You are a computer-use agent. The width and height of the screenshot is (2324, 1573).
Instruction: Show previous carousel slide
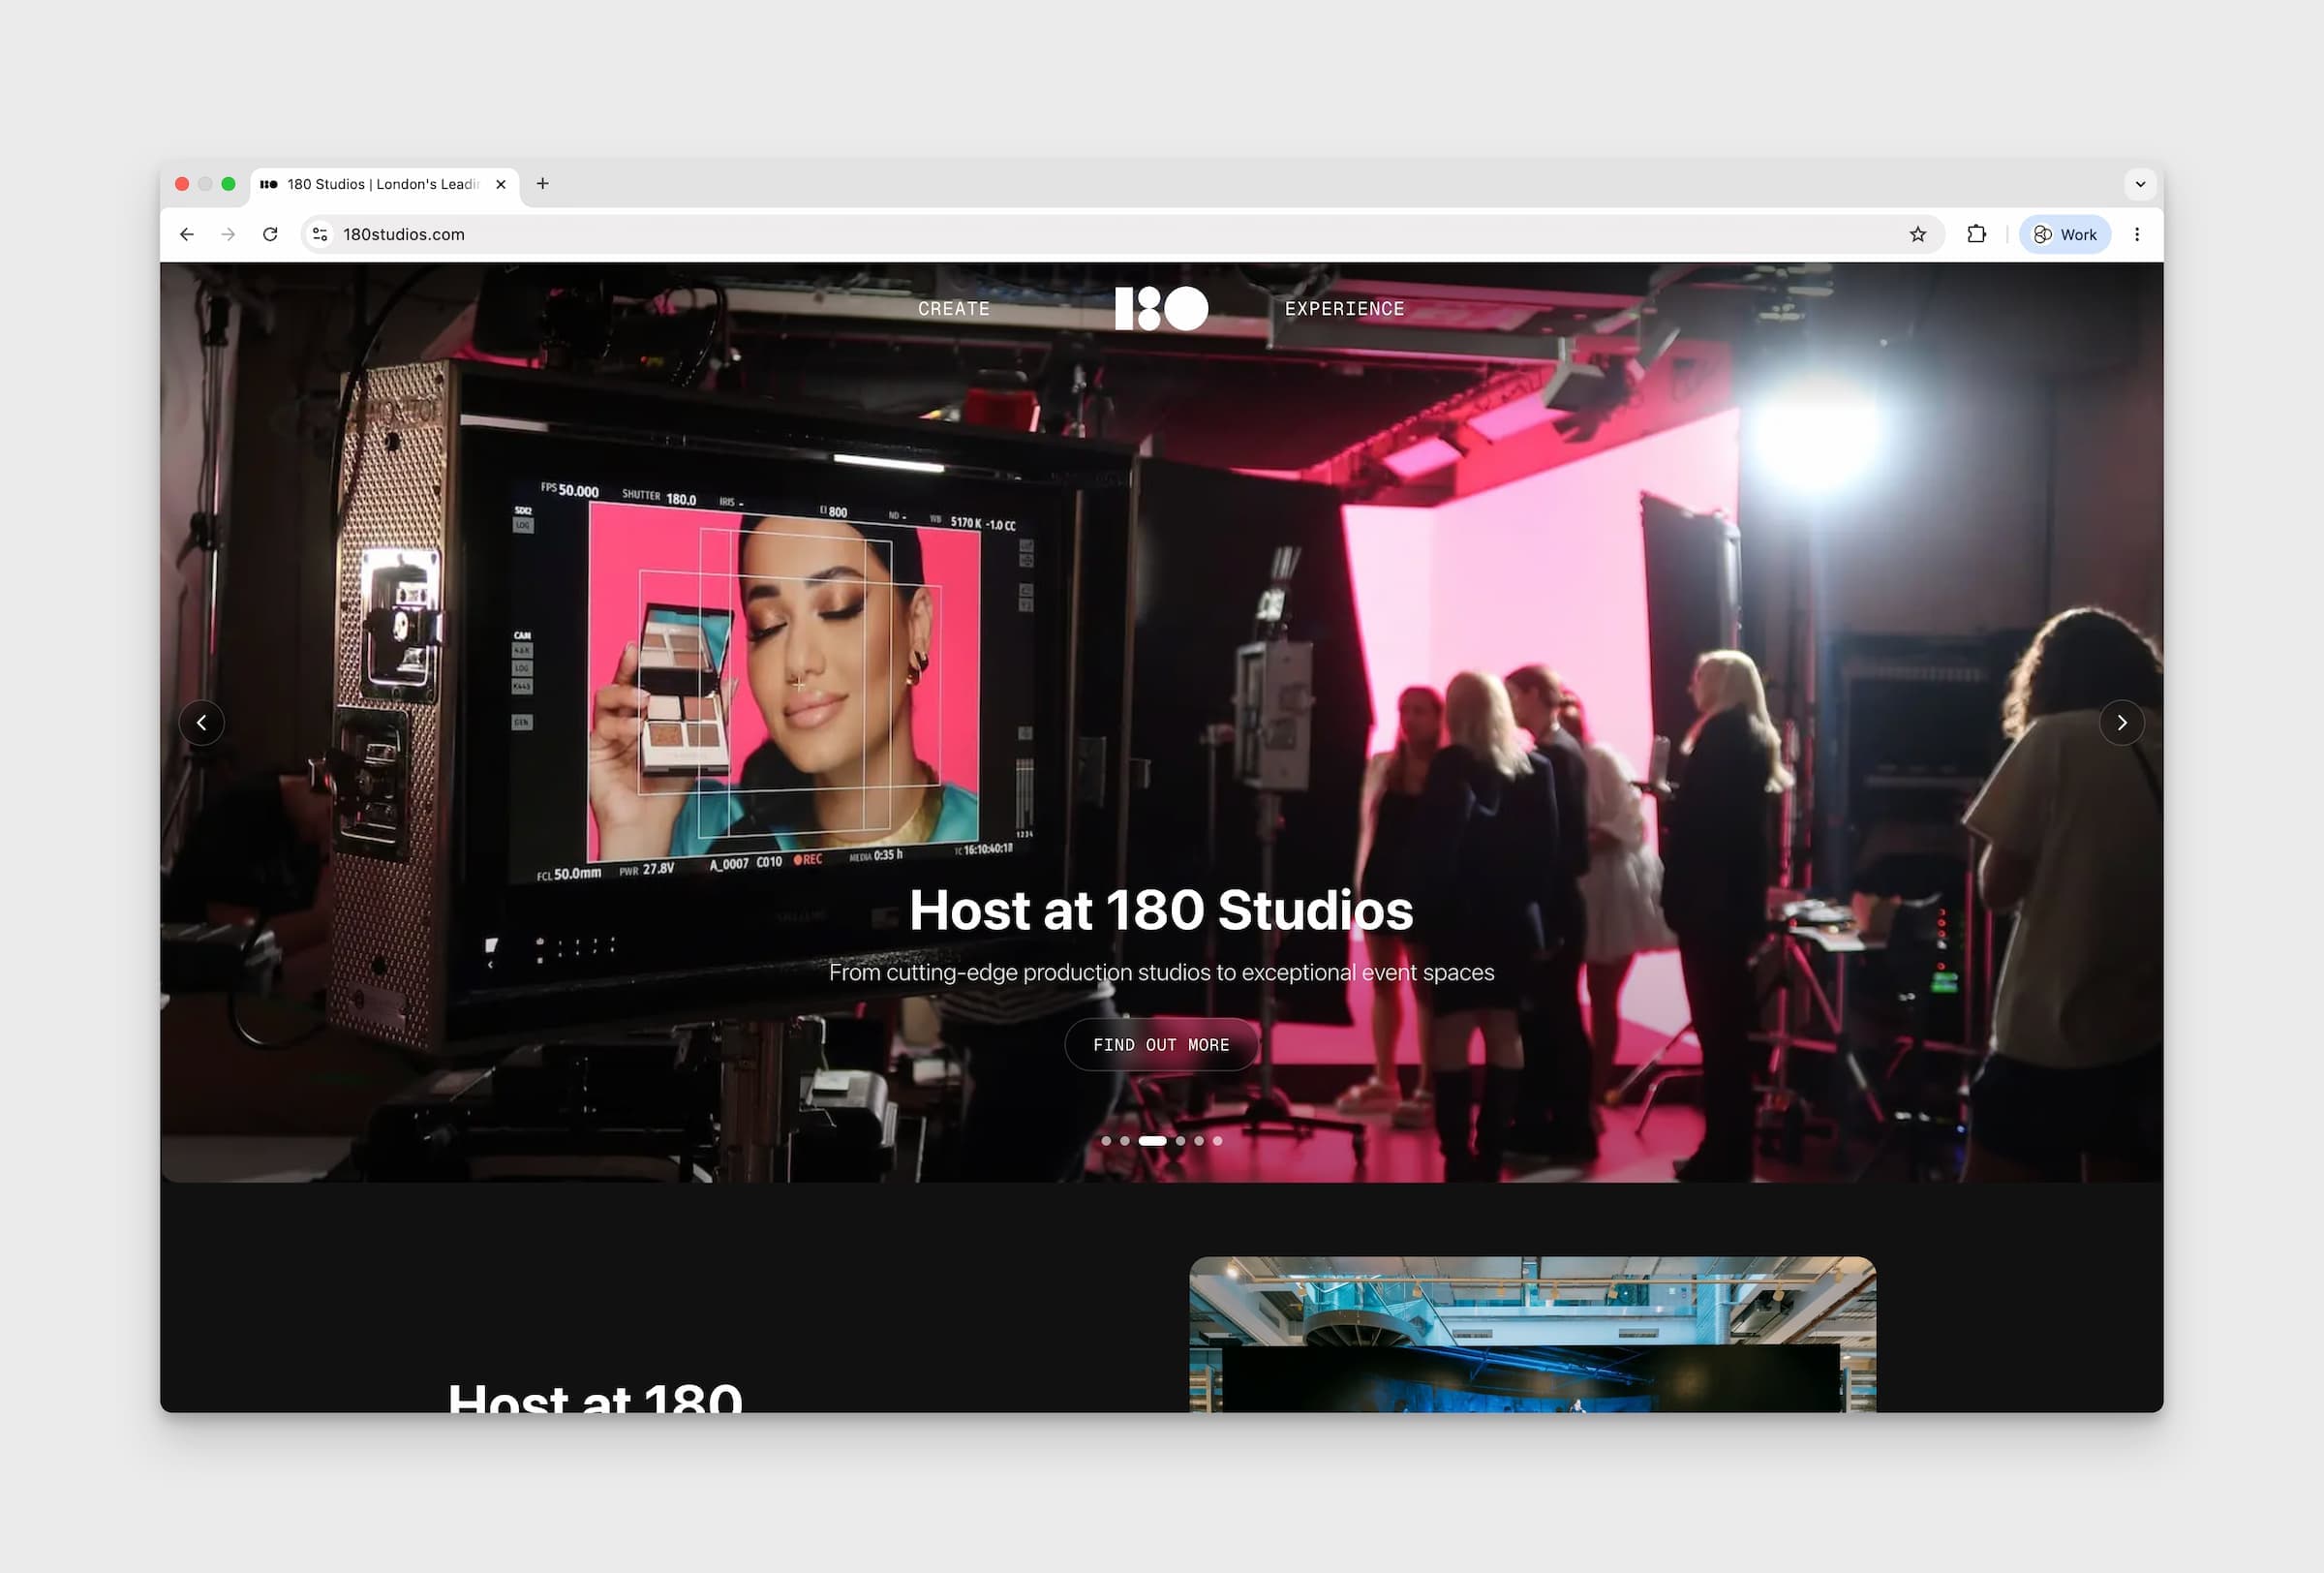[202, 722]
